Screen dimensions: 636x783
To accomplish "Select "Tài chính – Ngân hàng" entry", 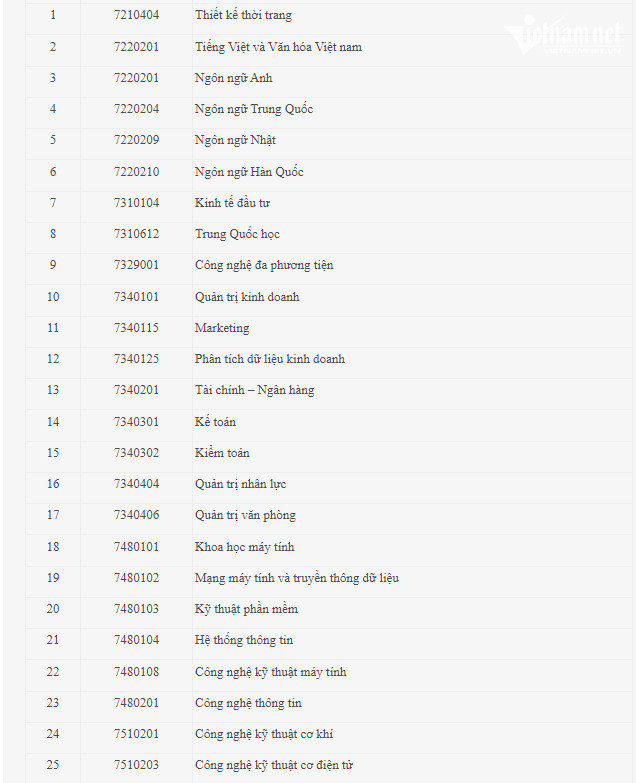I will pyautogui.click(x=254, y=390).
